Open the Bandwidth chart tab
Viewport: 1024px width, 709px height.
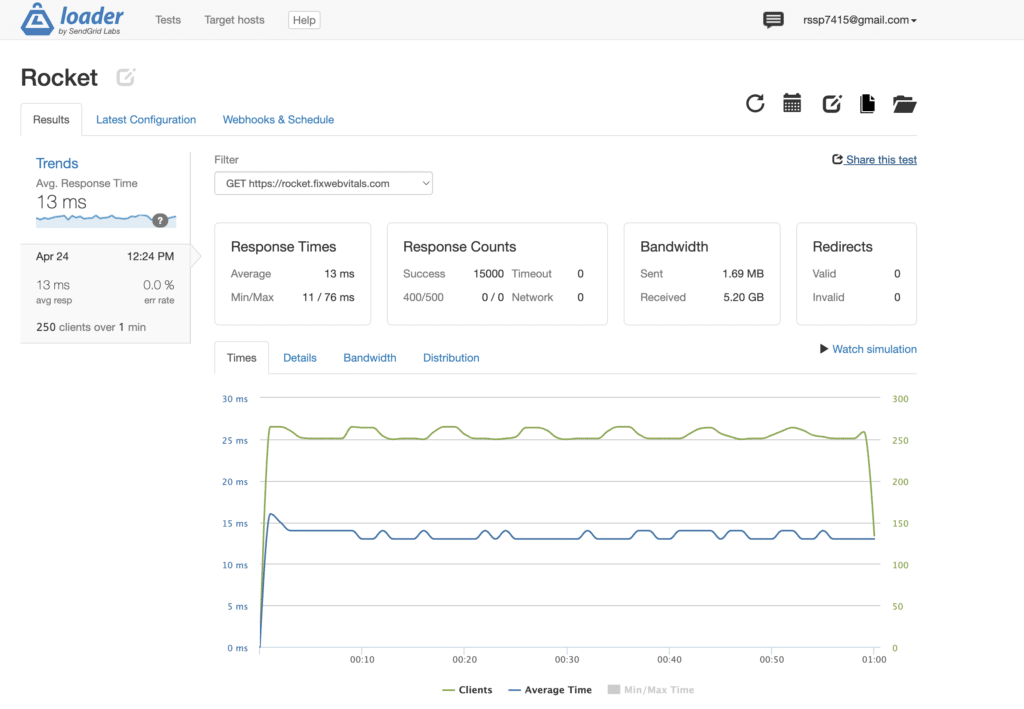[370, 358]
